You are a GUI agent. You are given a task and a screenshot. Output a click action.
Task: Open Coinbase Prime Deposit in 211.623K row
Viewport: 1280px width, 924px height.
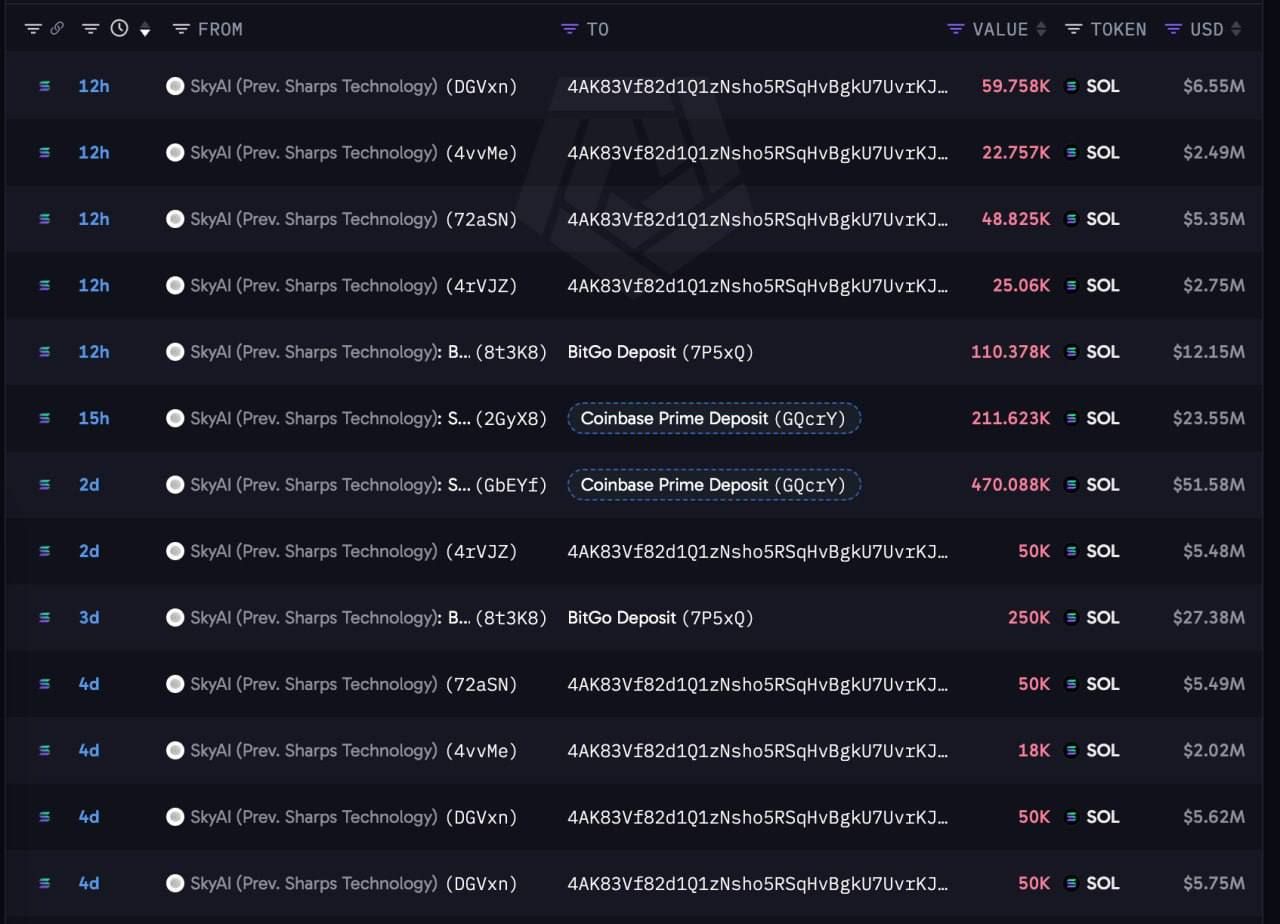point(714,418)
